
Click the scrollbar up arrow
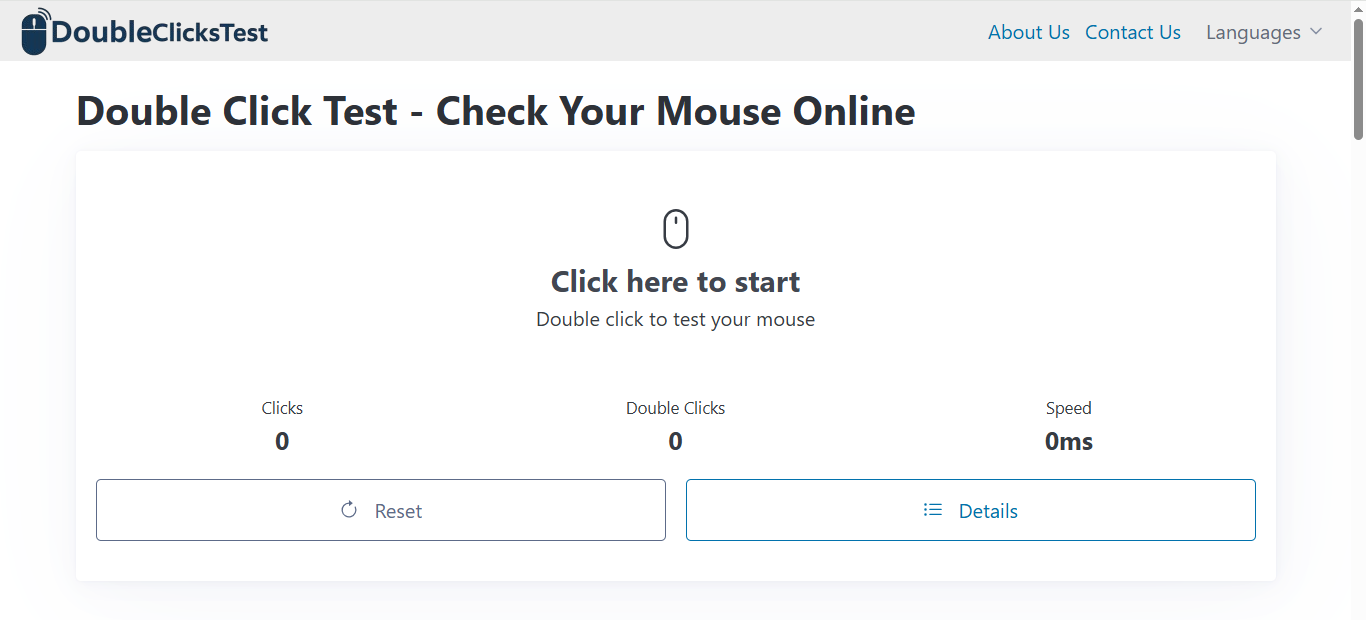point(1358,8)
